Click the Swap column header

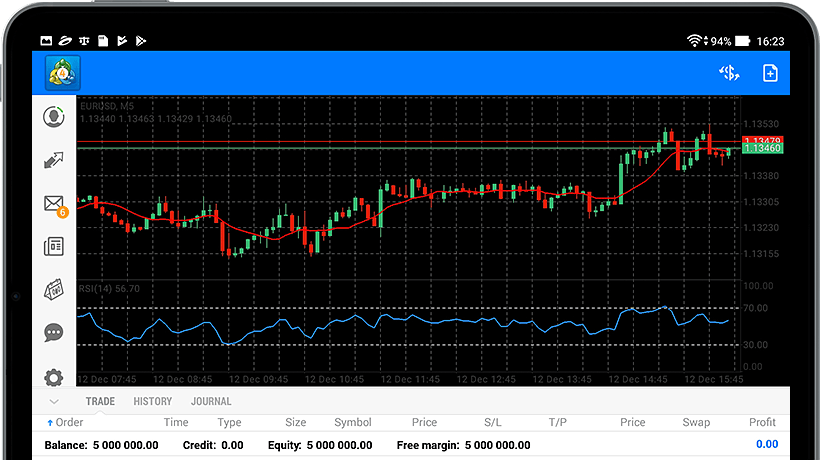[696, 422]
